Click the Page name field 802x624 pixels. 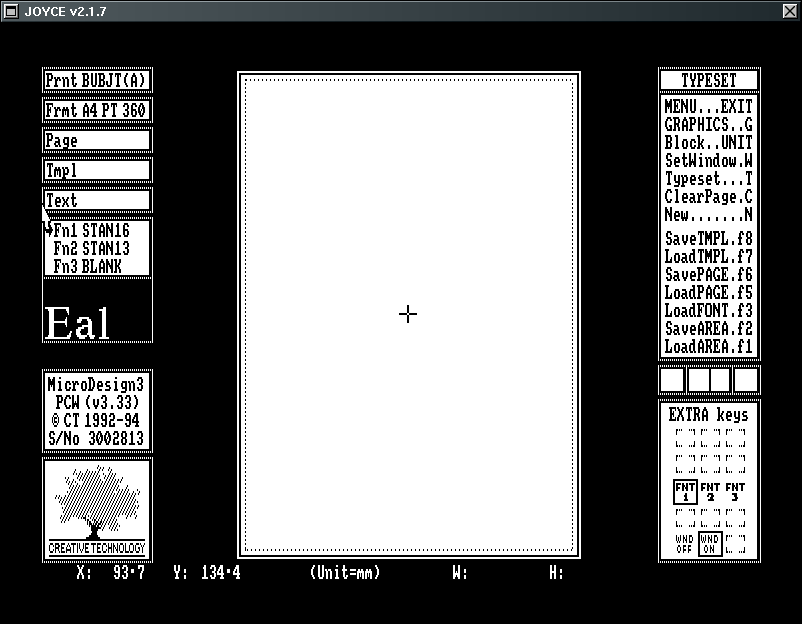coord(97,141)
